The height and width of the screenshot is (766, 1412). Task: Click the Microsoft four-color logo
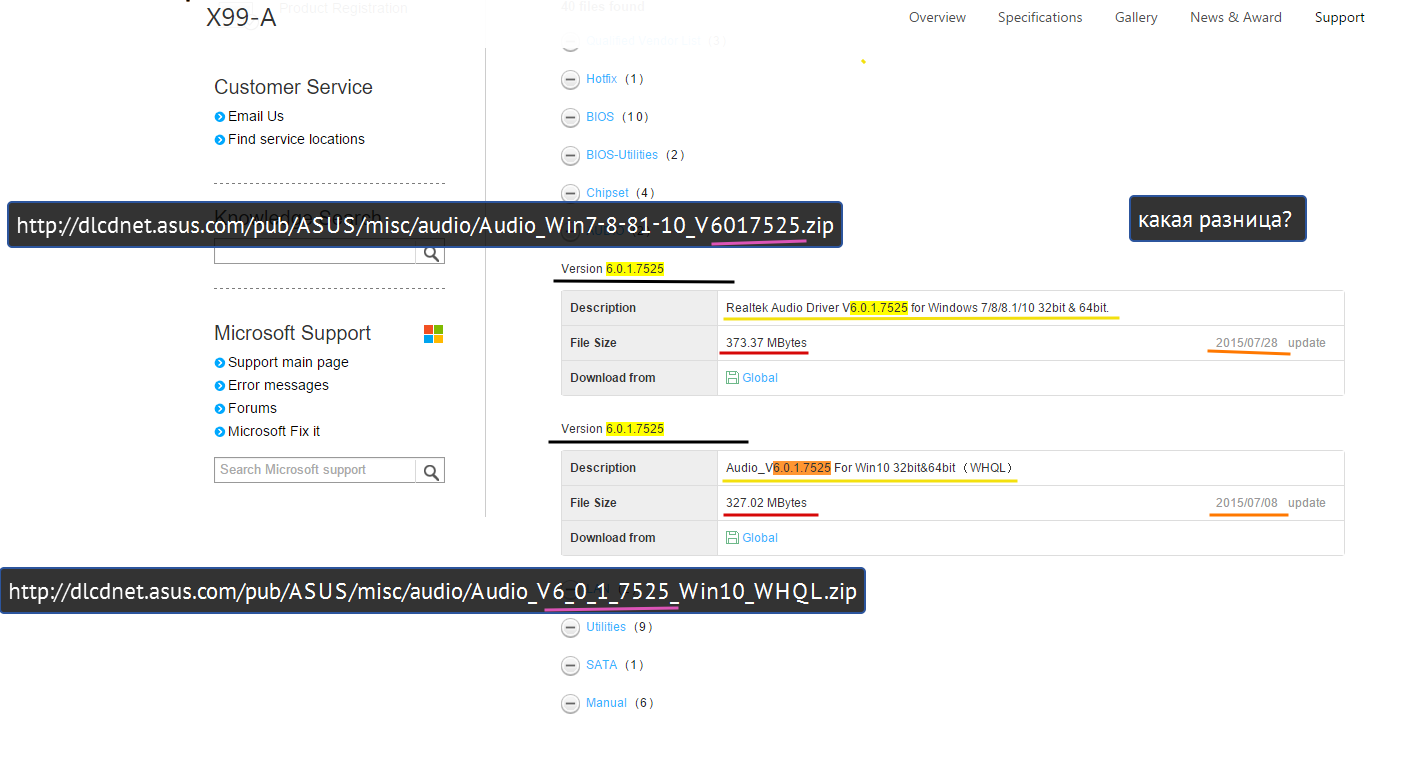(x=433, y=334)
